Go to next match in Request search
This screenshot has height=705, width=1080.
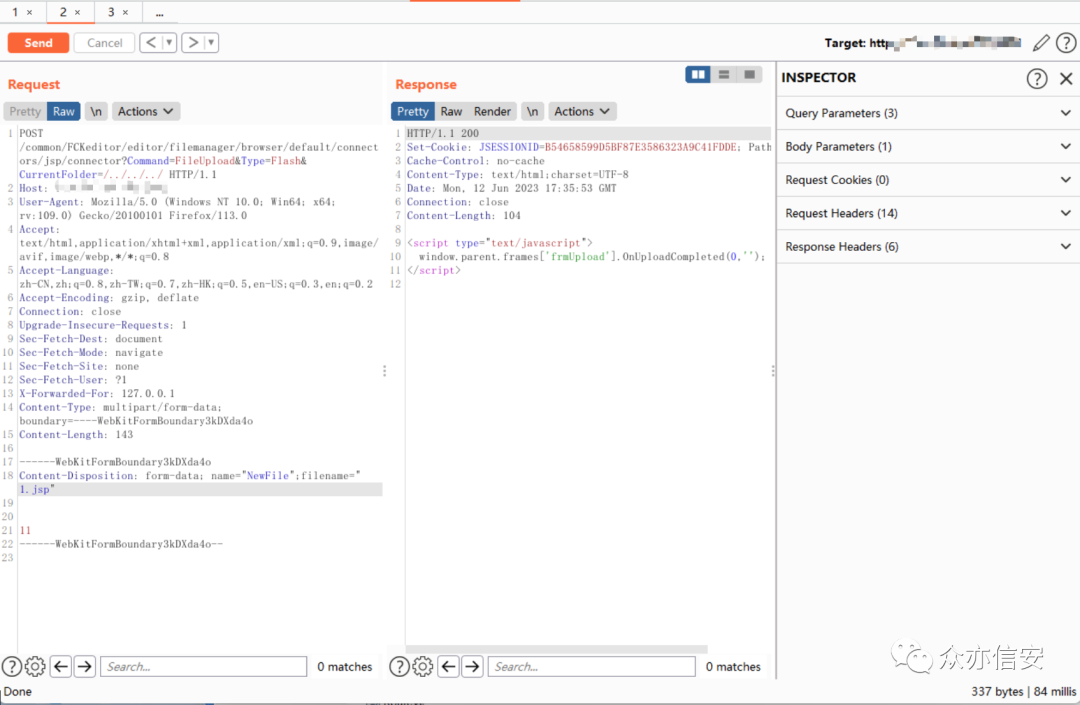(x=85, y=666)
